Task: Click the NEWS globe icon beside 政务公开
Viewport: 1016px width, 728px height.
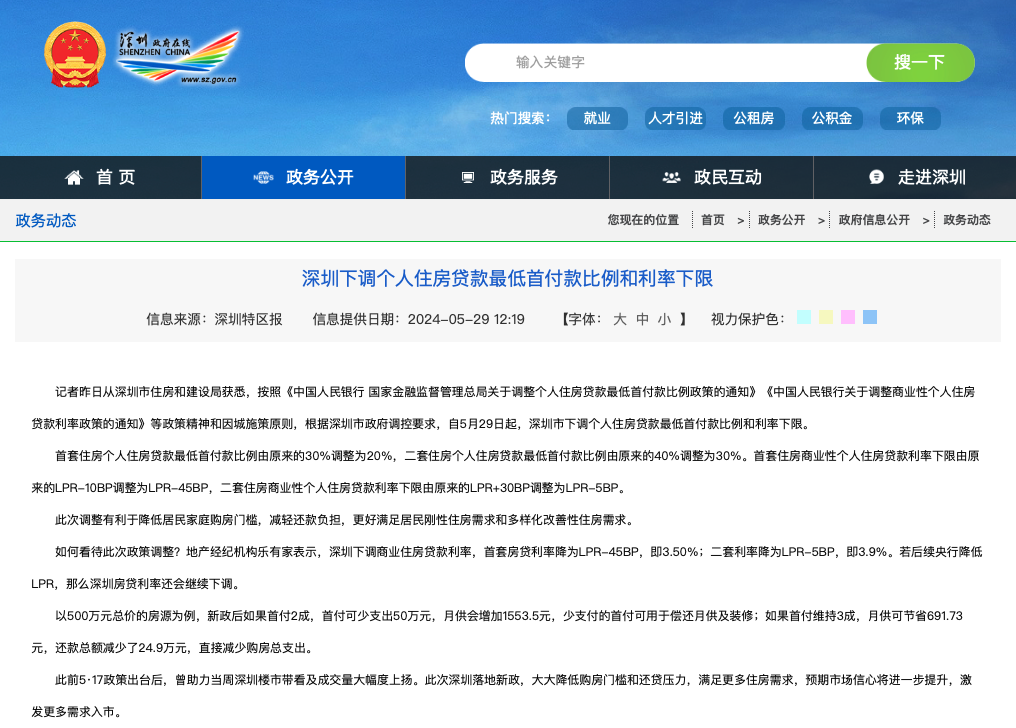Action: 263,177
